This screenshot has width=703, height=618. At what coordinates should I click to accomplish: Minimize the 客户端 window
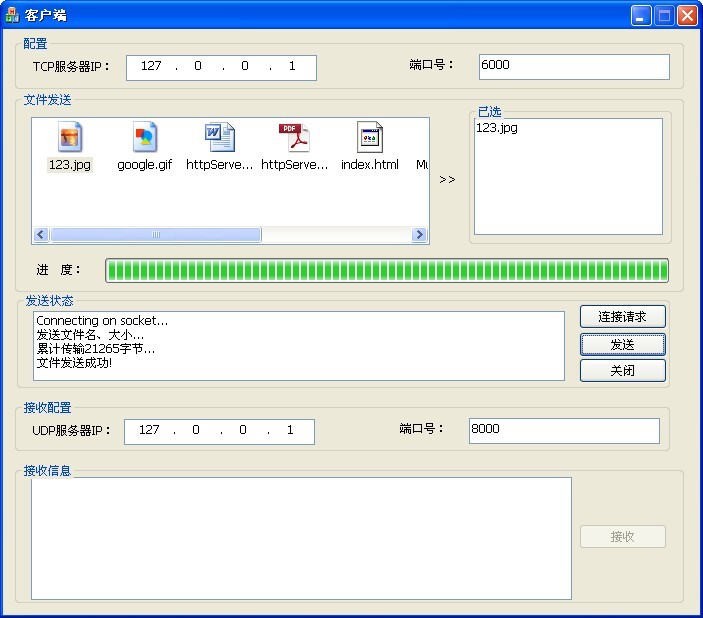[x=641, y=16]
